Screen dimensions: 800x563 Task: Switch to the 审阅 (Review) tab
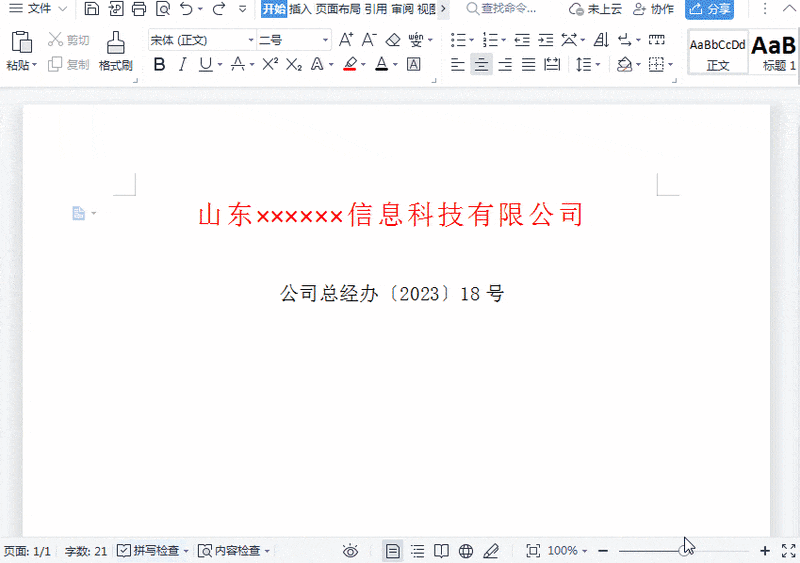pyautogui.click(x=403, y=9)
